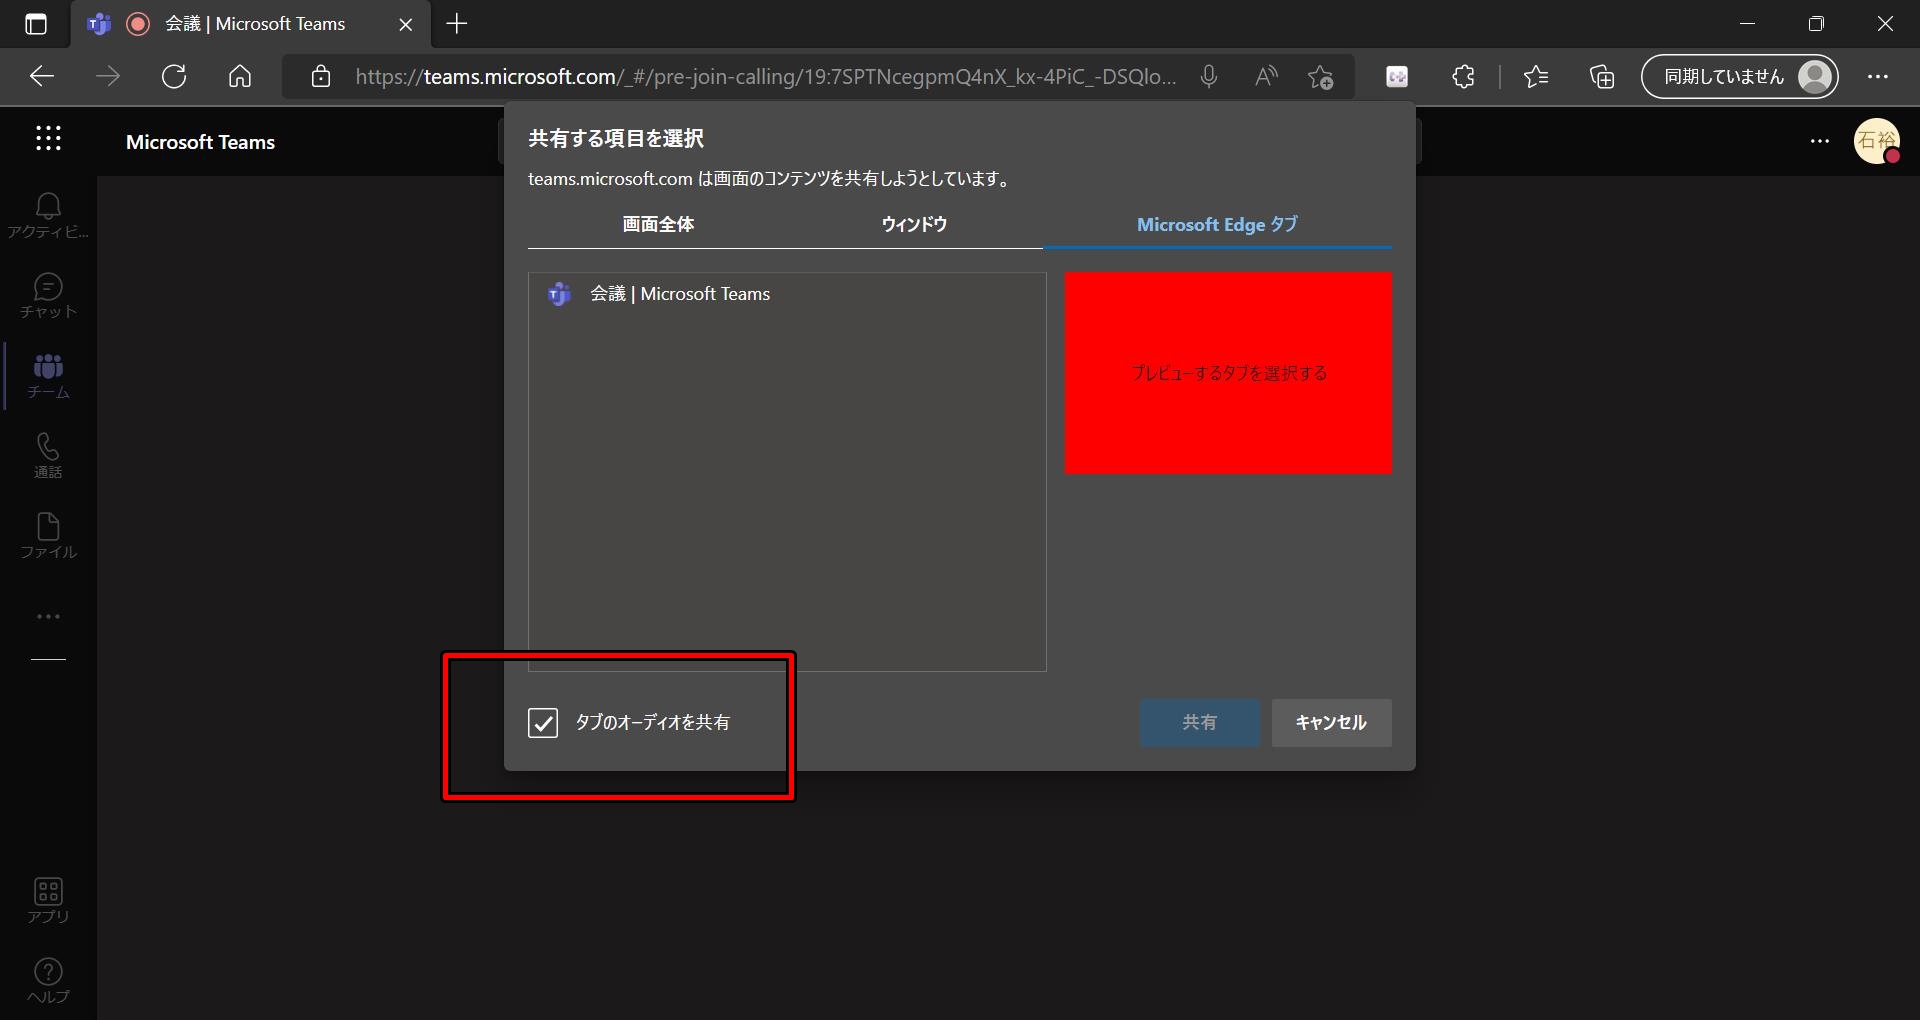The image size is (1920, 1020).
Task: Open the Edge settings menu via three dots
Action: point(1879,76)
